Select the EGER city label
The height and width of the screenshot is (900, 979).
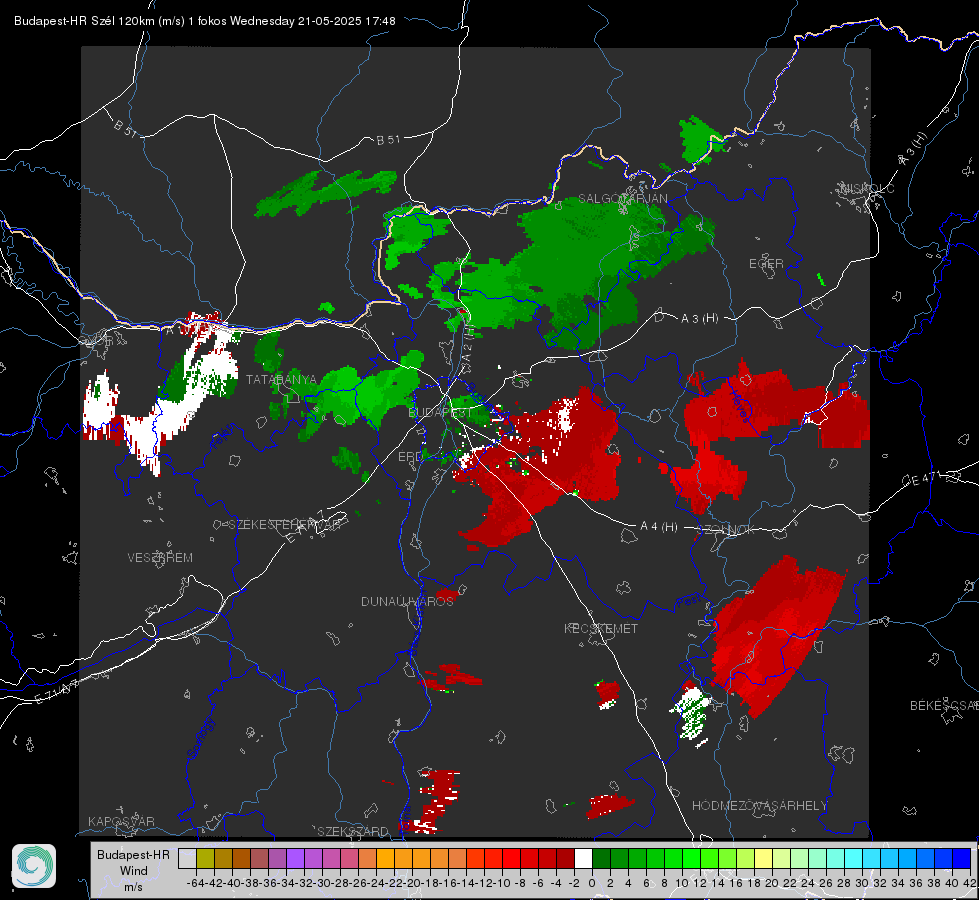[x=766, y=264]
